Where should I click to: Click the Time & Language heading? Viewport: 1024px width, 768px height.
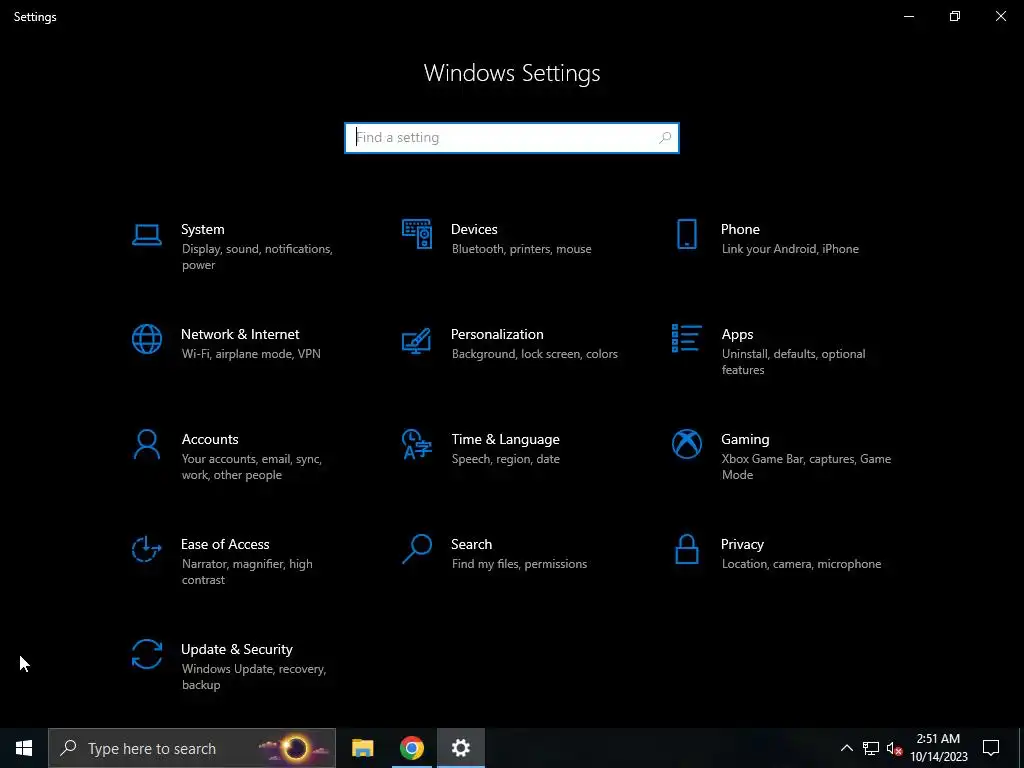tap(505, 440)
